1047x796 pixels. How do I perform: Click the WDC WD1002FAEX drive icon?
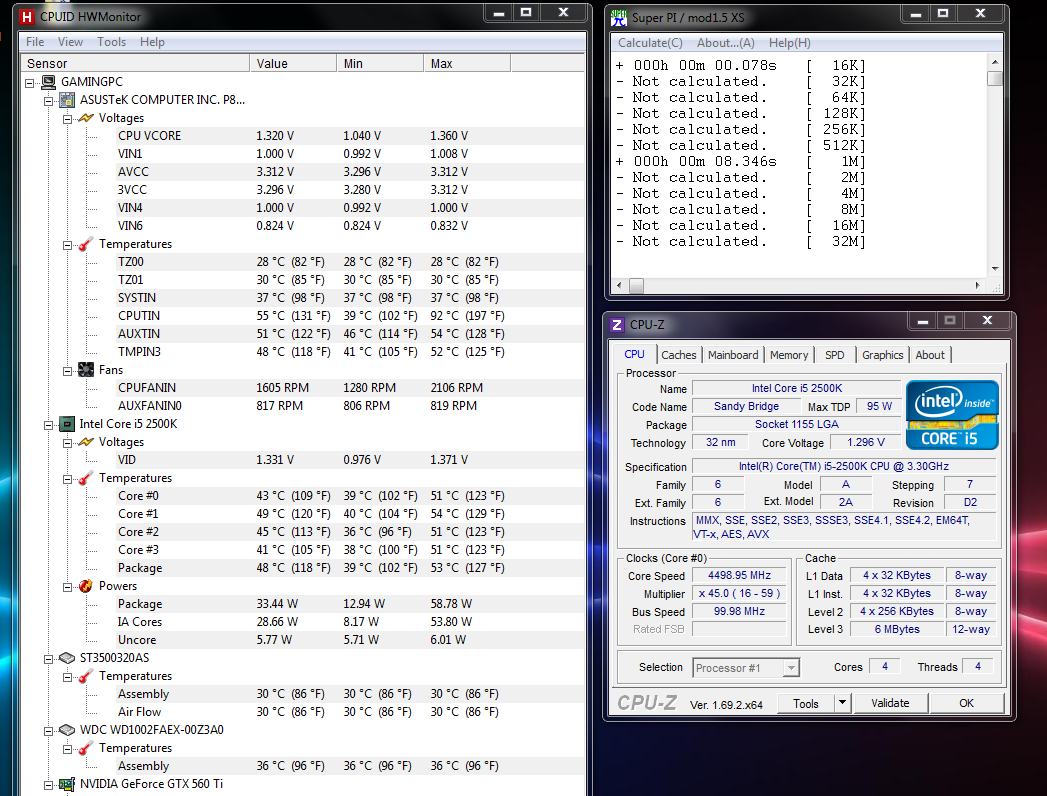coord(67,730)
